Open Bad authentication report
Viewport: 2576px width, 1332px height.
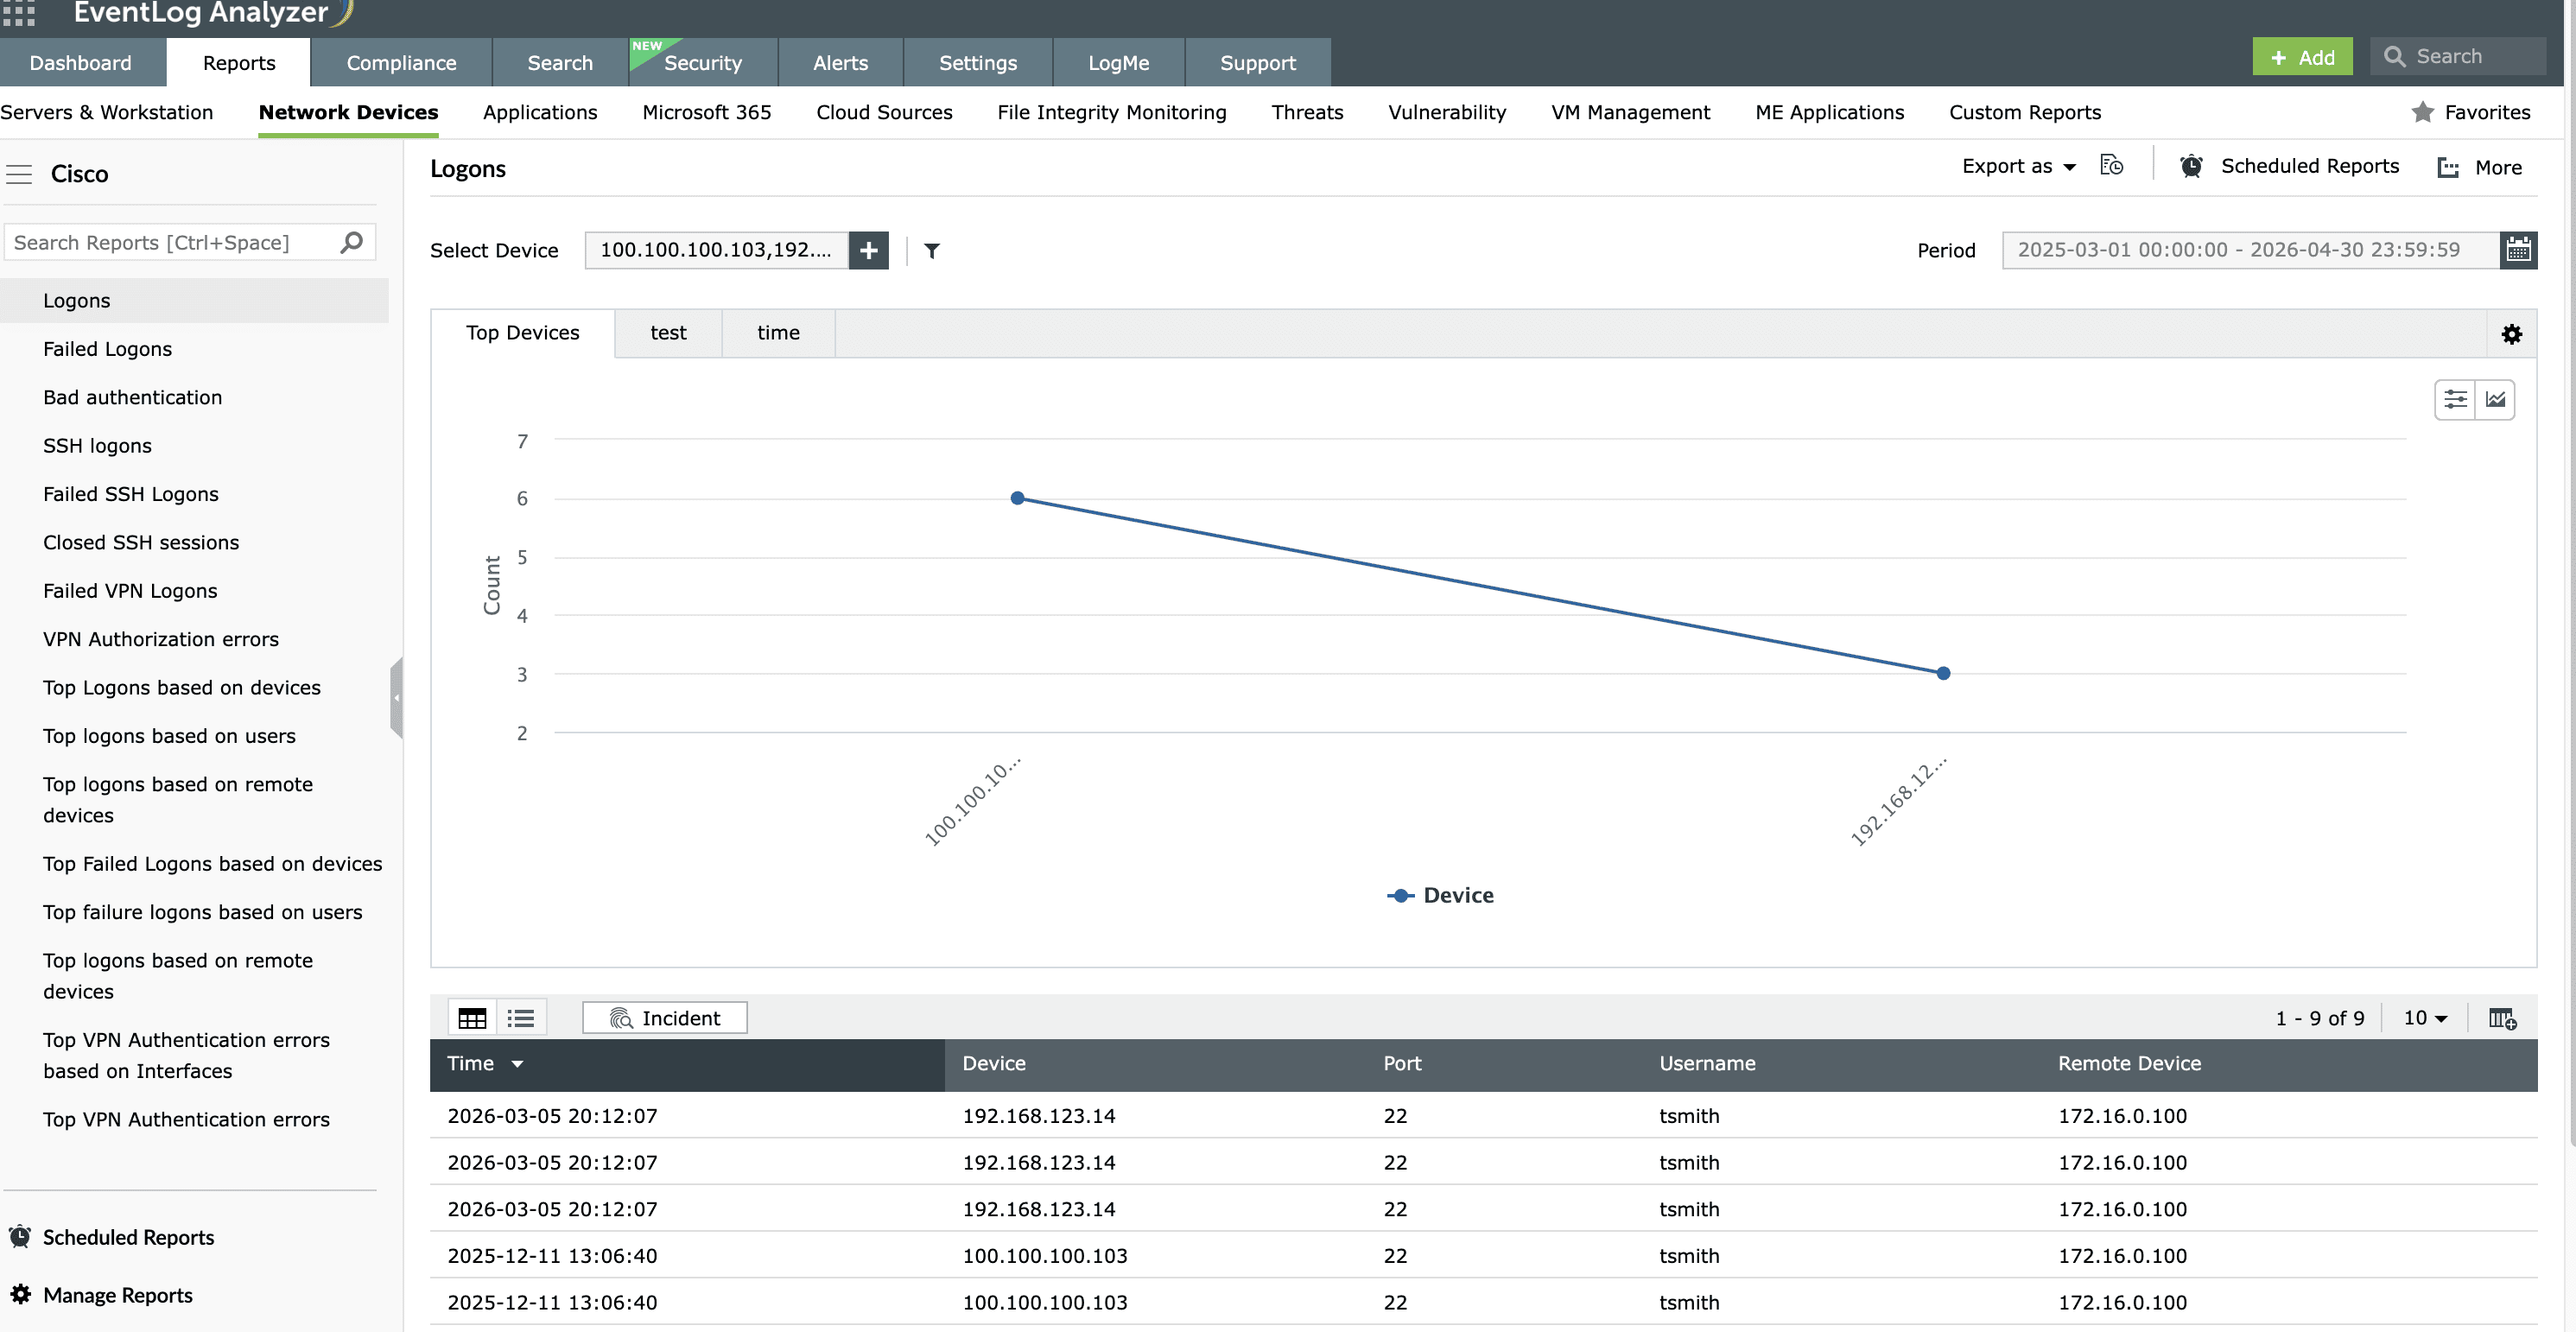click(x=132, y=398)
